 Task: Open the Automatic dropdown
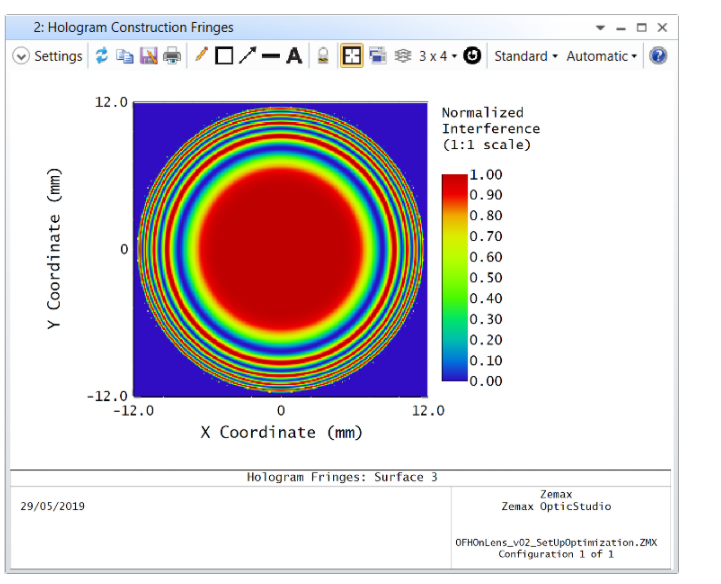(601, 56)
